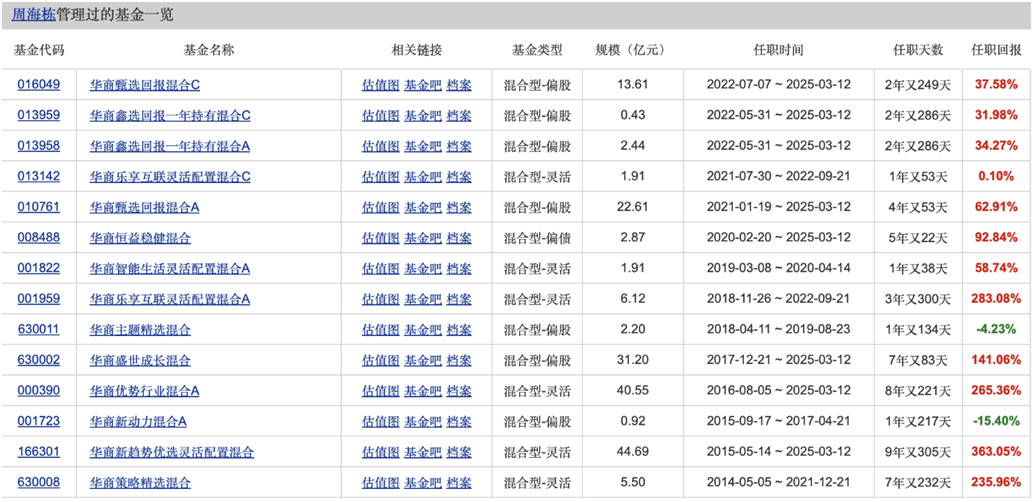This screenshot has width=1034, height=502.
Task: Open fund code 001959
Action: [39, 299]
